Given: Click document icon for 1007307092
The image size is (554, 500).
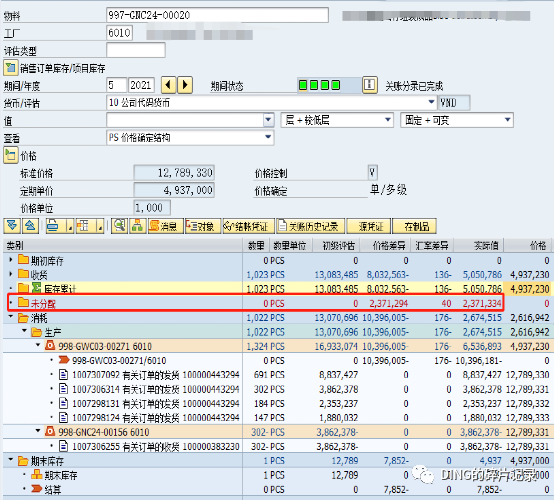Looking at the screenshot, I should pyautogui.click(x=63, y=374).
